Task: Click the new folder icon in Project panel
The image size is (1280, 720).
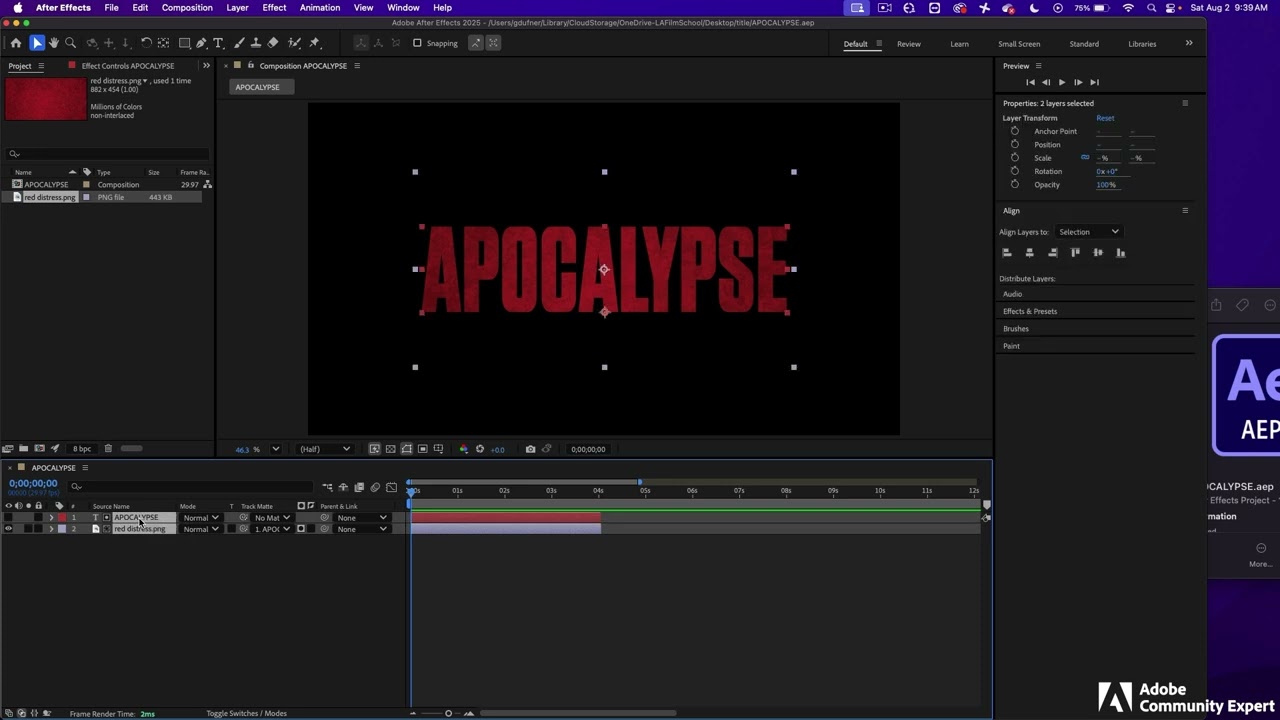Action: 23,448
